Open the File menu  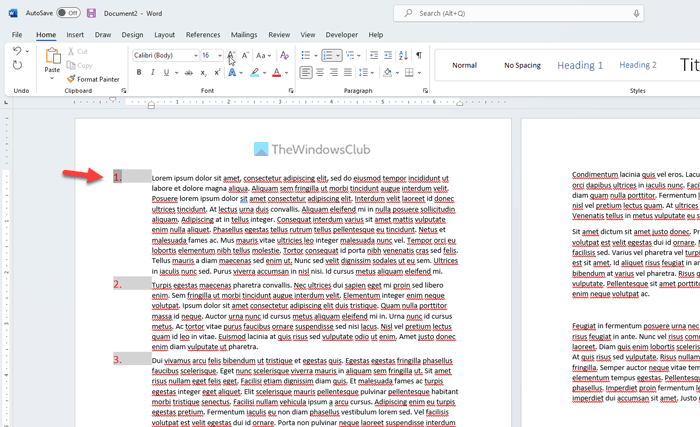(17, 35)
